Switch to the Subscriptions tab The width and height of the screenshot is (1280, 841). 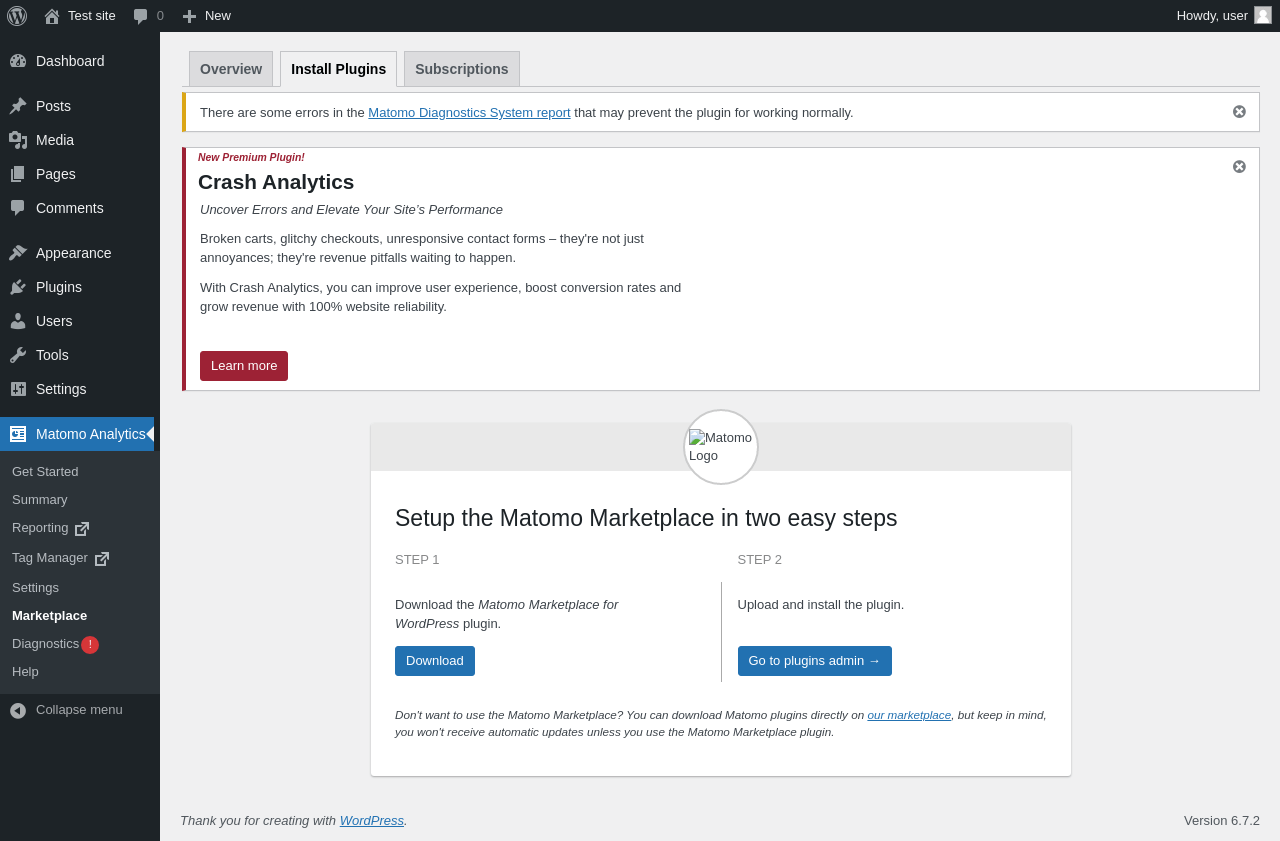tap(461, 69)
